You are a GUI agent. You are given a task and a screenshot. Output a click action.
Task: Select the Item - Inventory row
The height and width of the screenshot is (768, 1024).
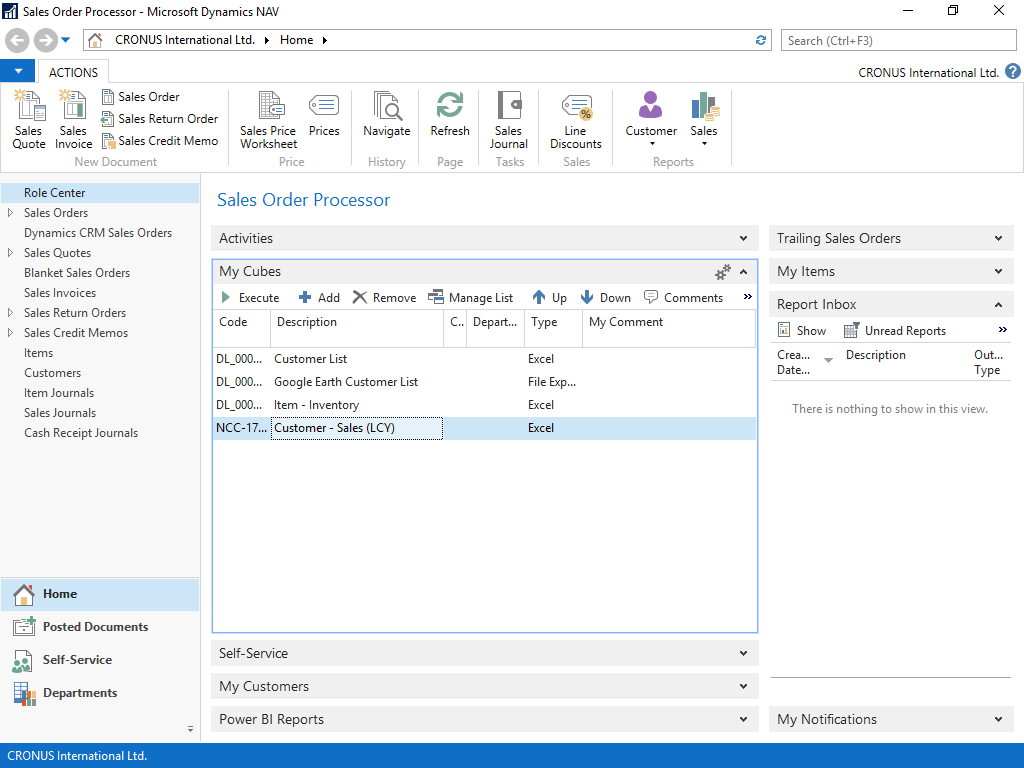[484, 405]
